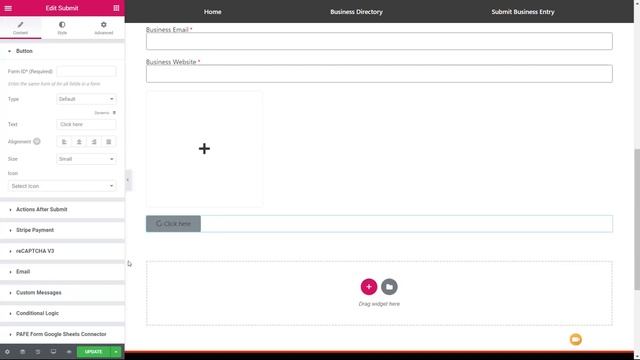Viewport: 640px width, 360px height.
Task: Click the 'Click here' submit button
Action: tap(173, 224)
